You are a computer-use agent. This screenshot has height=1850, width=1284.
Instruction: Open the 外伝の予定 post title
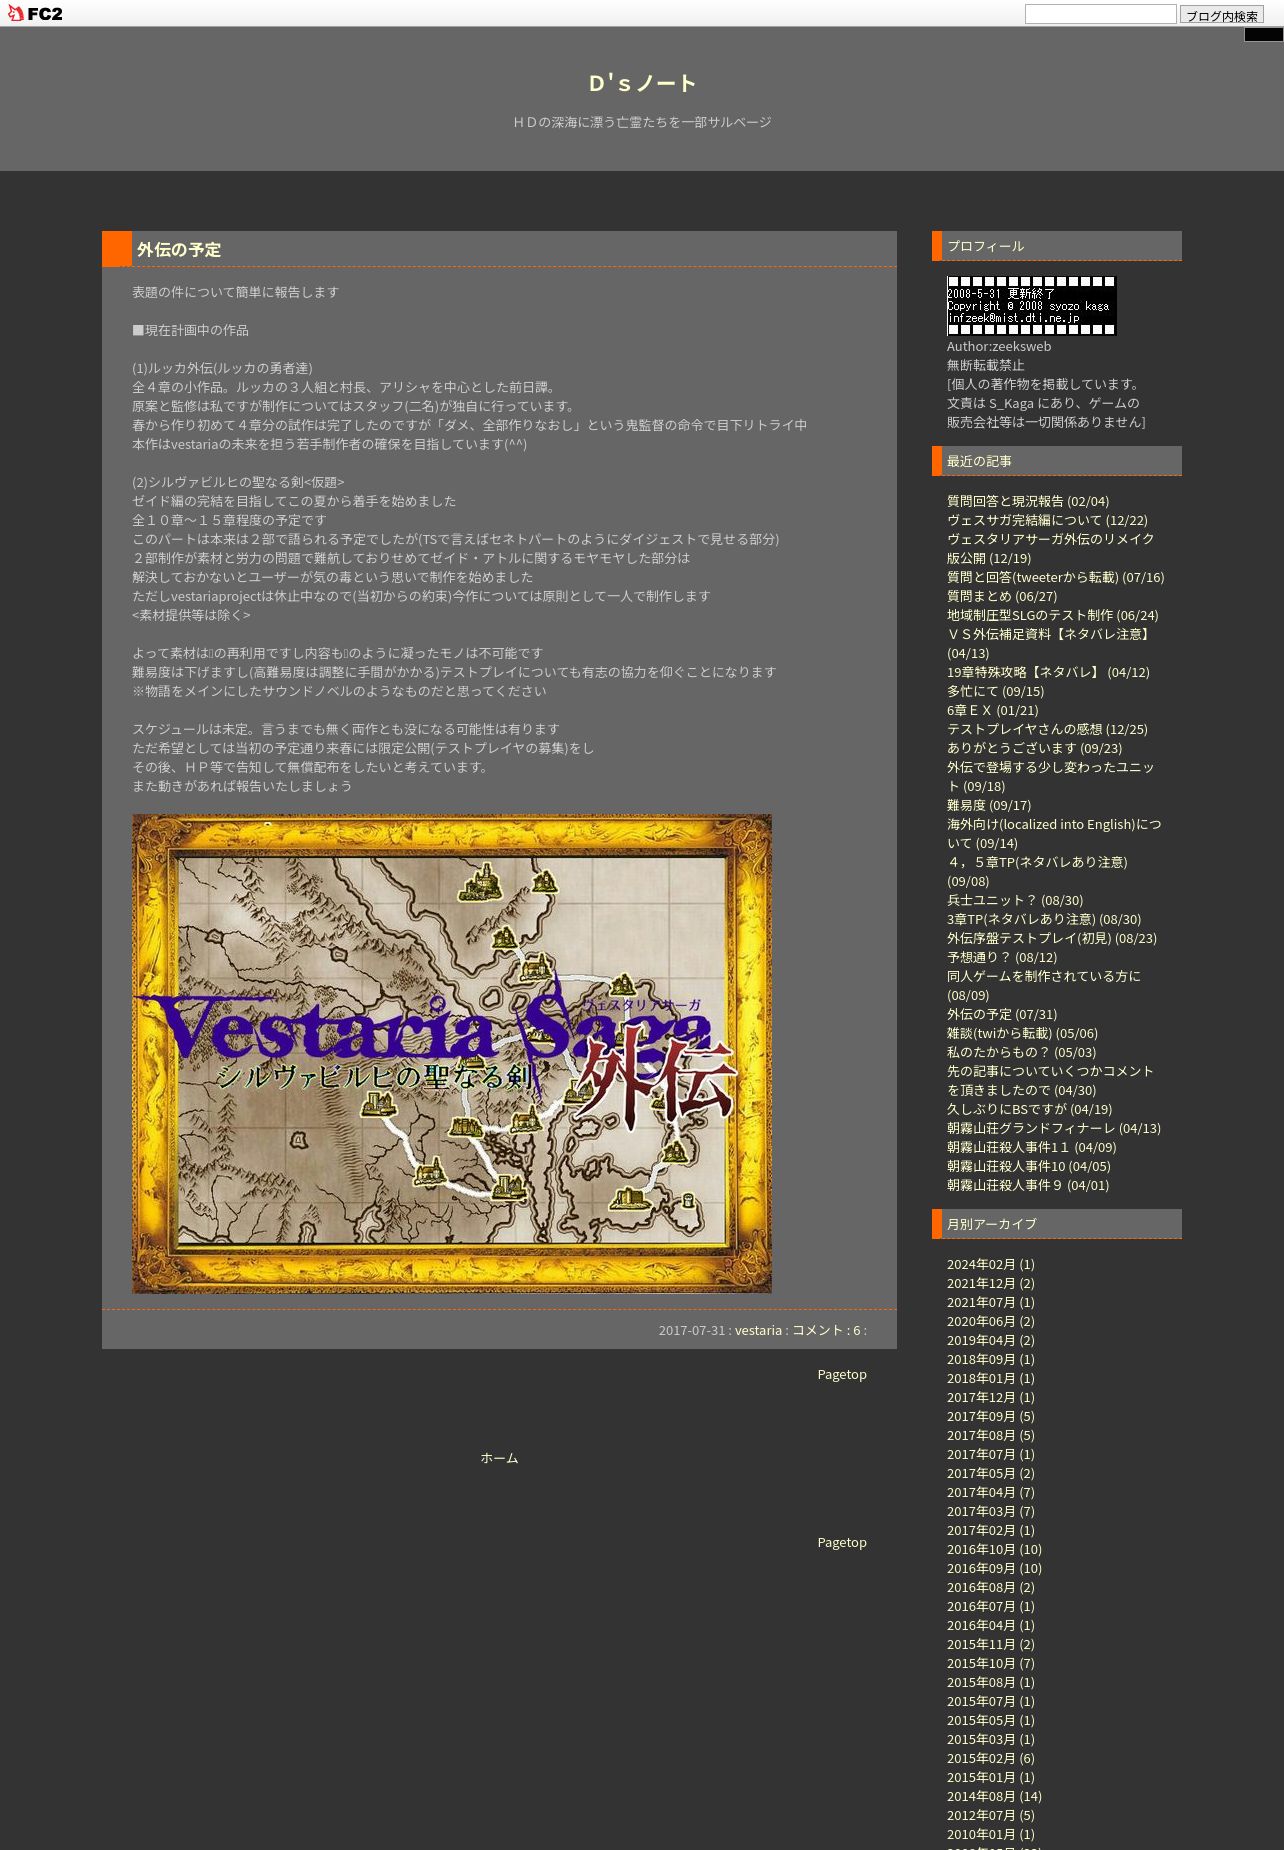179,250
